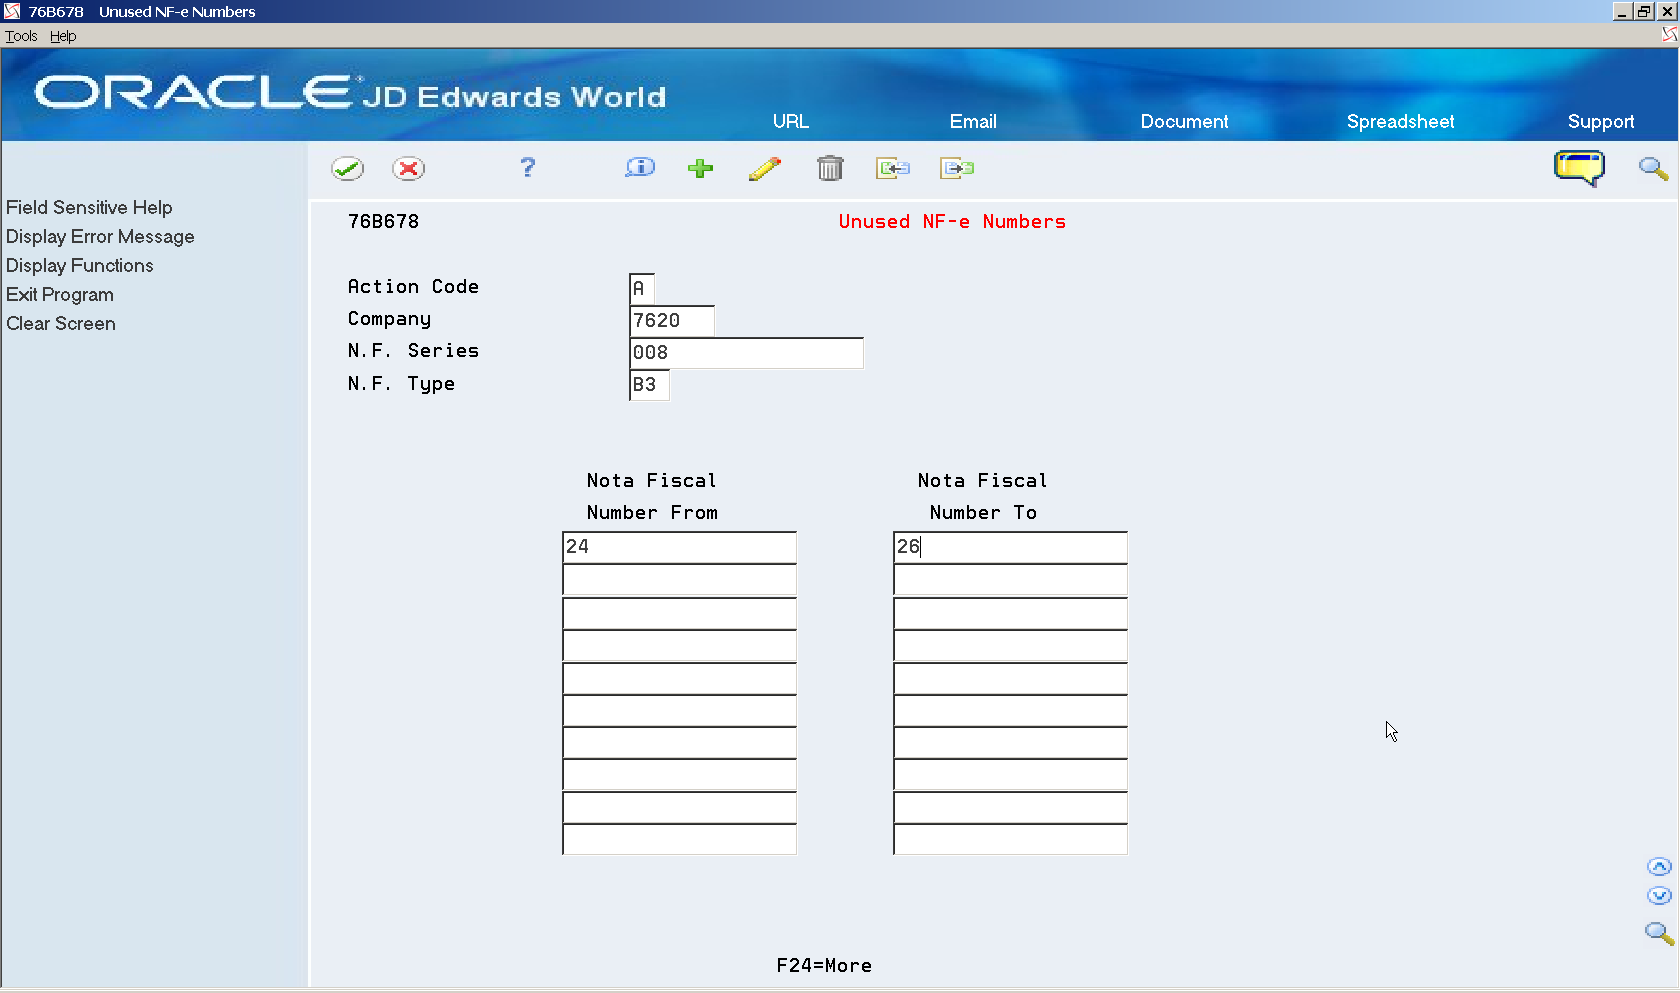Click the green checkmark OK icon
This screenshot has width=1680, height=993.
pos(348,168)
